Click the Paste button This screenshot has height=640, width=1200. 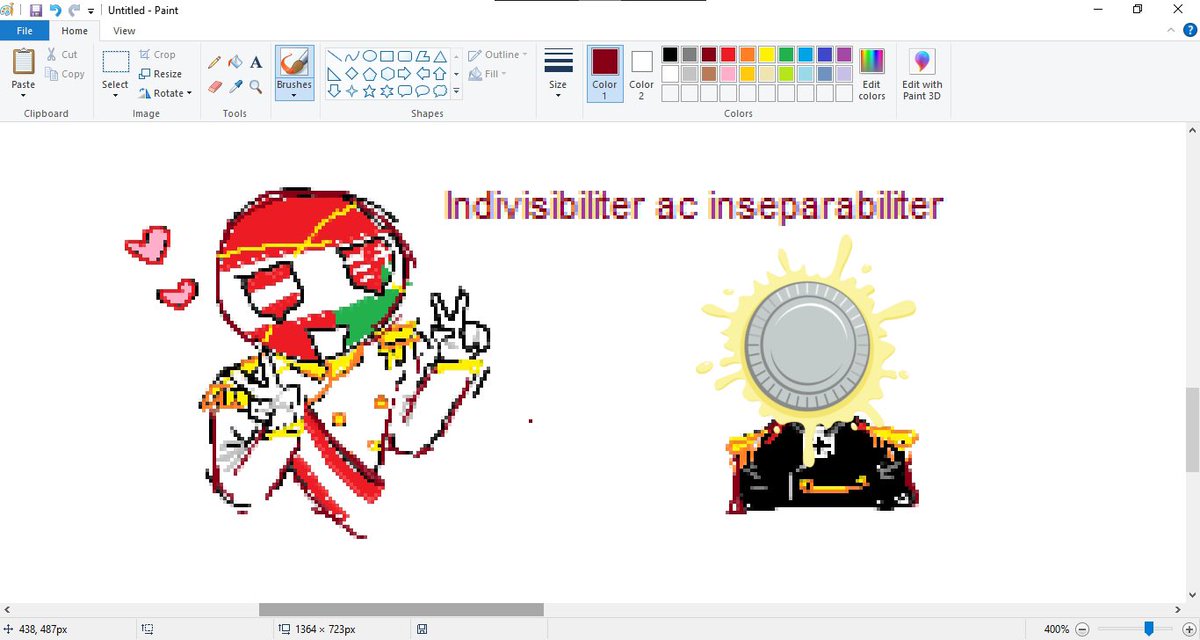click(x=23, y=68)
